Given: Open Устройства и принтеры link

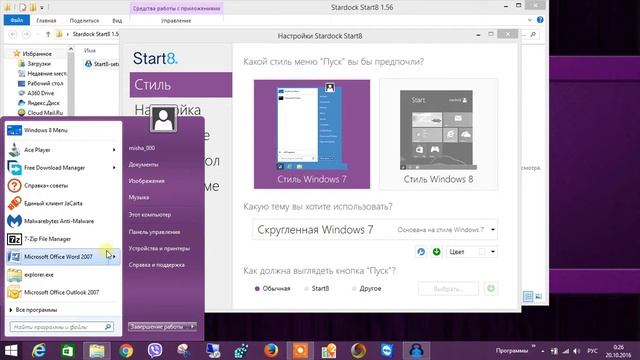Looking at the screenshot, I should point(159,248).
